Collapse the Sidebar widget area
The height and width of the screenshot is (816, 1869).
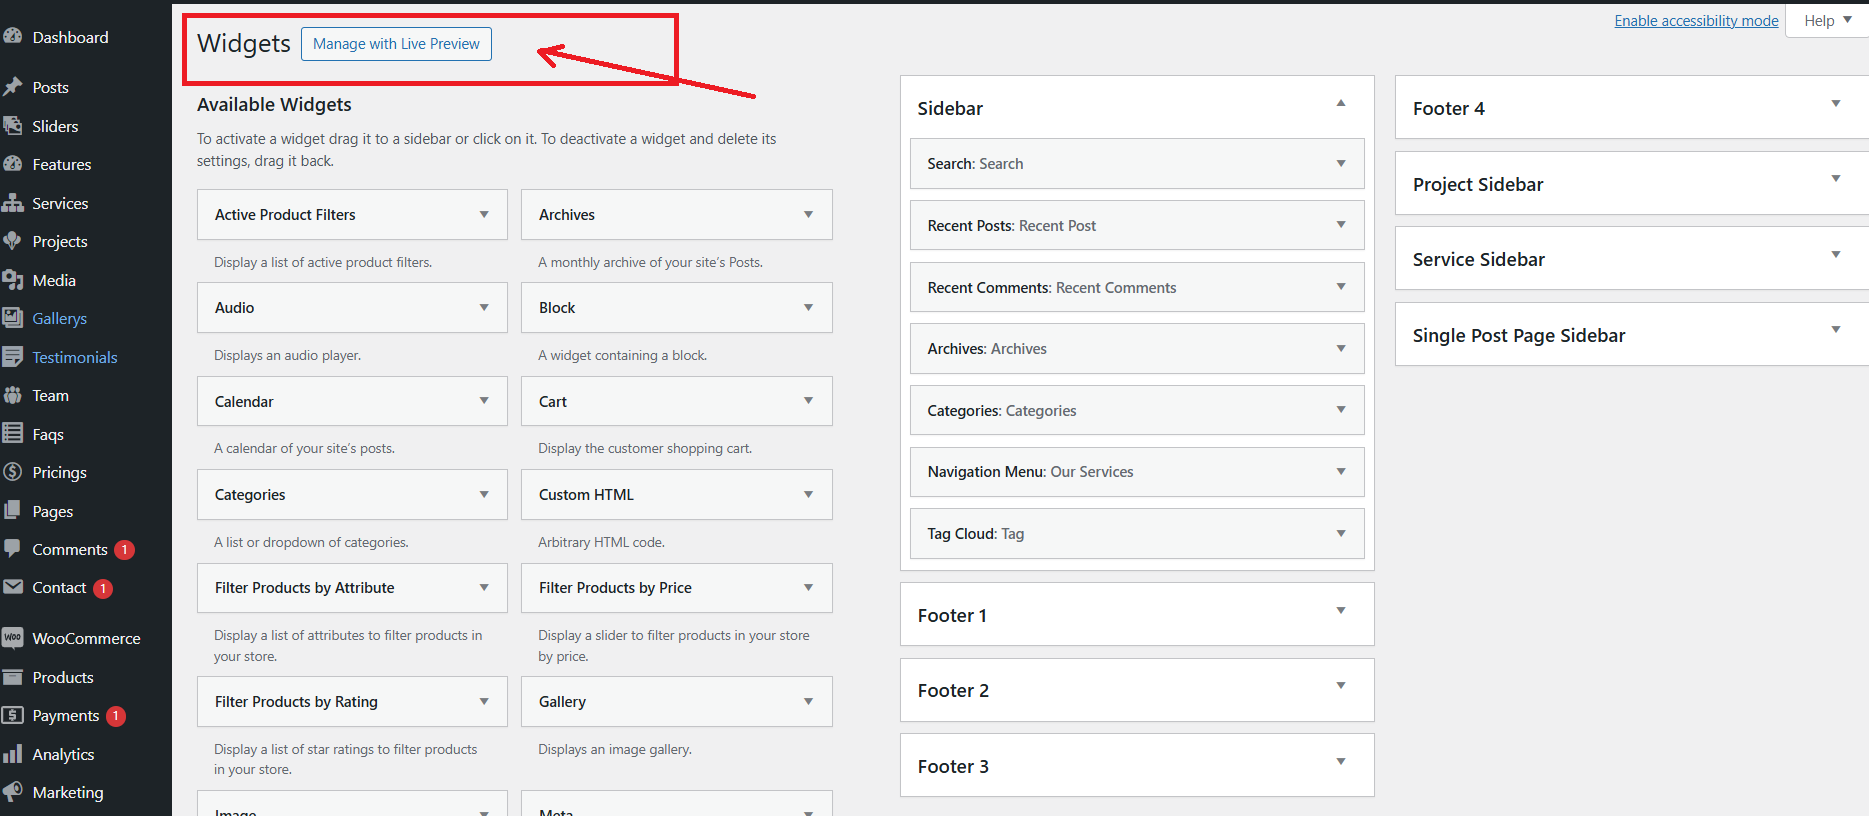[x=1340, y=104]
